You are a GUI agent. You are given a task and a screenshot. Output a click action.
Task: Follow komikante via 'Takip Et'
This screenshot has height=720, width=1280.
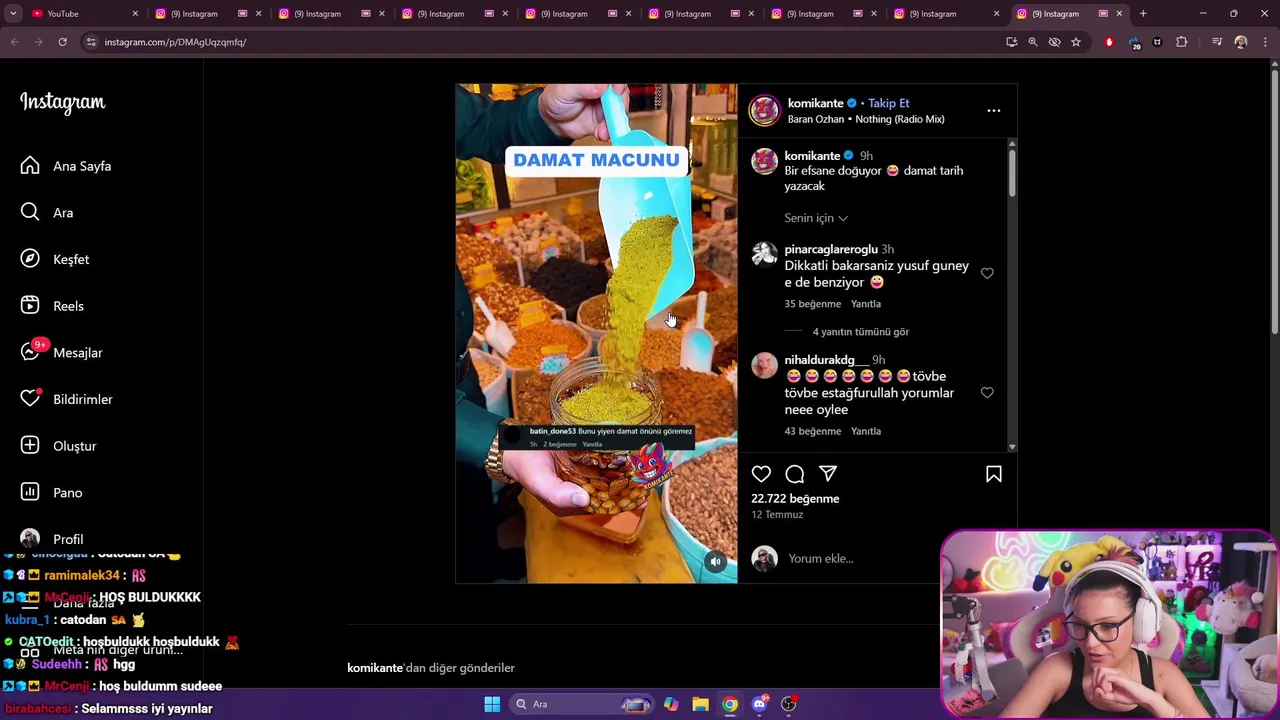(888, 103)
